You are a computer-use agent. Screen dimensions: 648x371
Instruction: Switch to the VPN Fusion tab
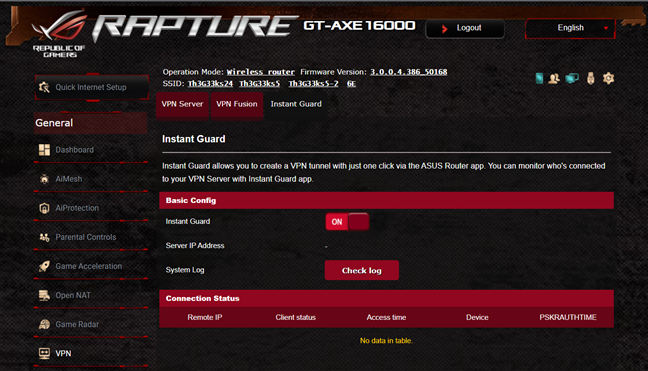237,105
